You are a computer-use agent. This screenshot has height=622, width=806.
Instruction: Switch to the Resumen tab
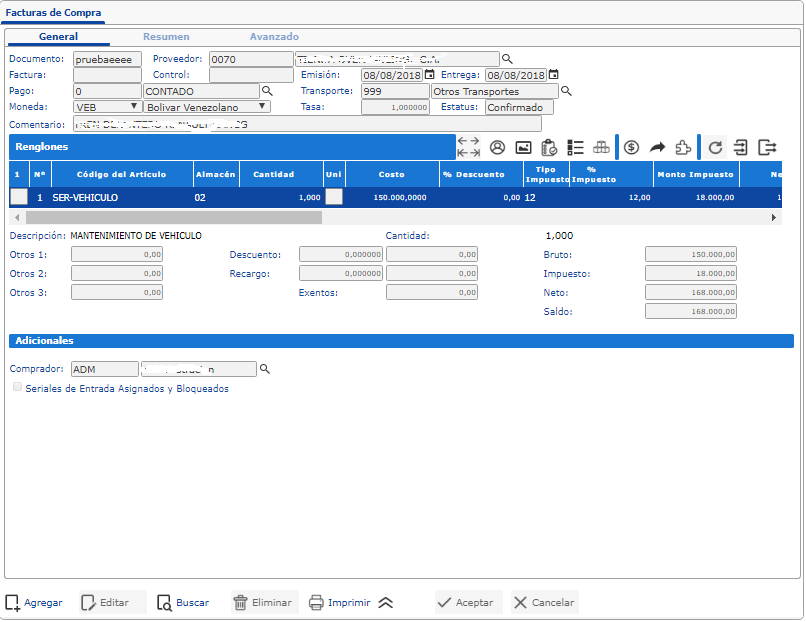[x=166, y=37]
